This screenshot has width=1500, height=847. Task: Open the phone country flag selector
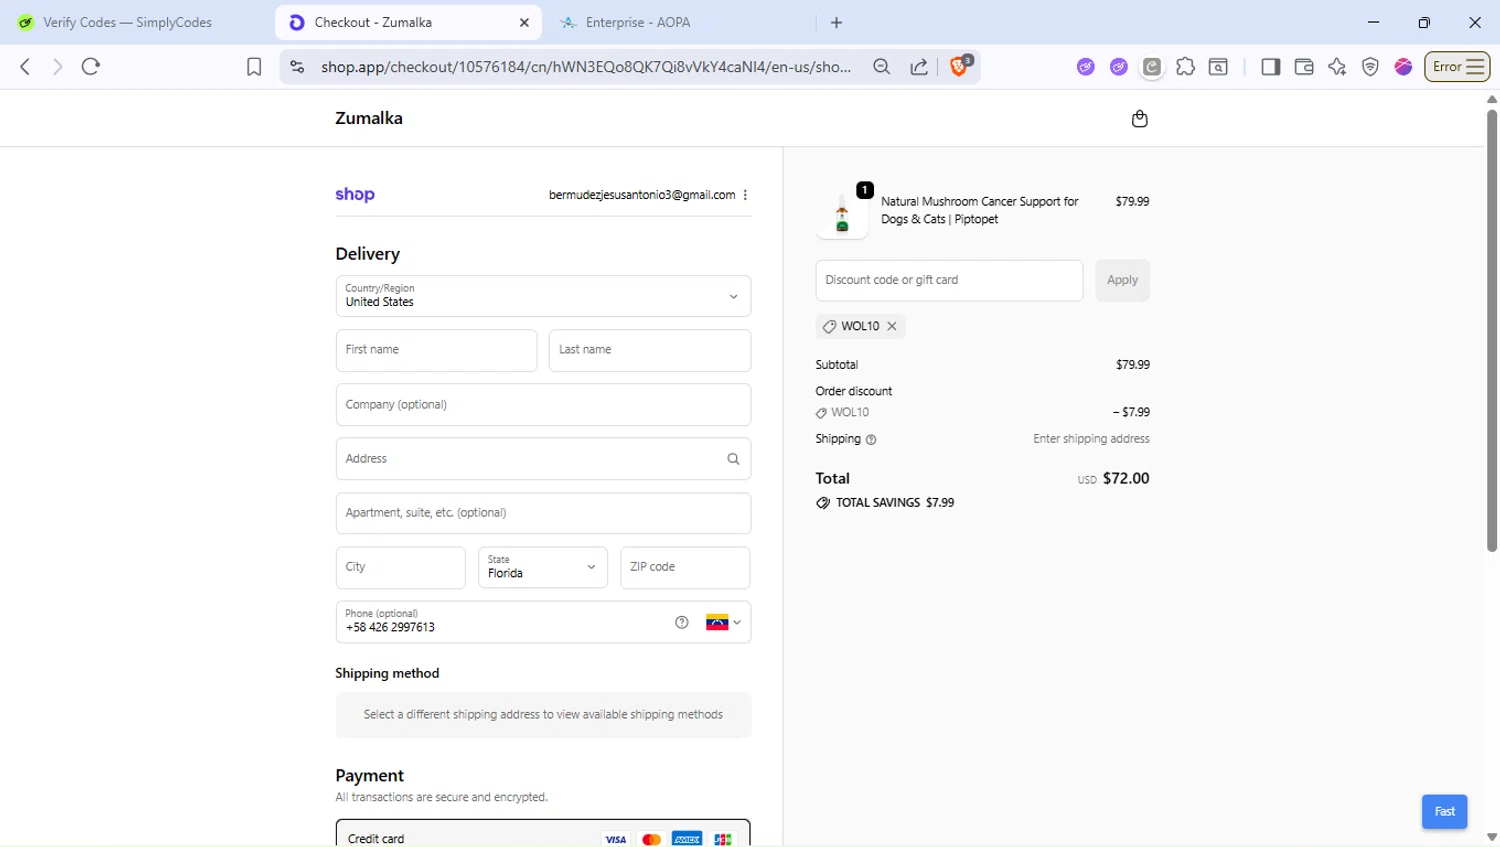click(723, 622)
